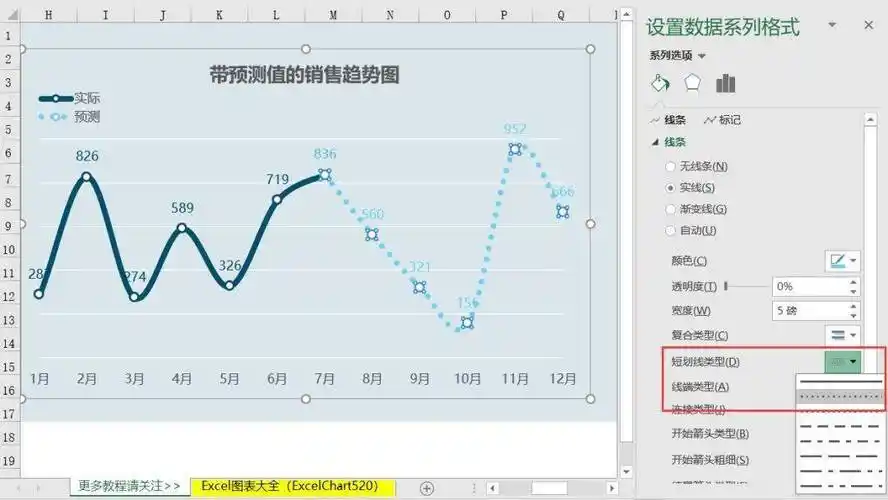
Task: Choose the round dot dash style
Action: (x=840, y=397)
